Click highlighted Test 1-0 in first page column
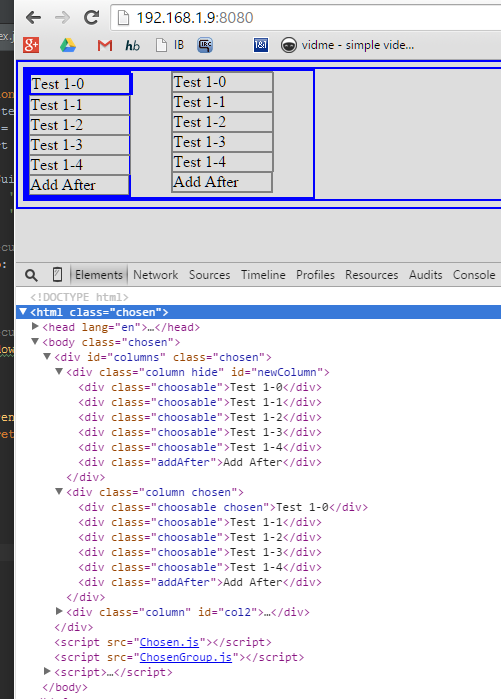Image resolution: width=501 pixels, height=699 pixels. (x=80, y=84)
